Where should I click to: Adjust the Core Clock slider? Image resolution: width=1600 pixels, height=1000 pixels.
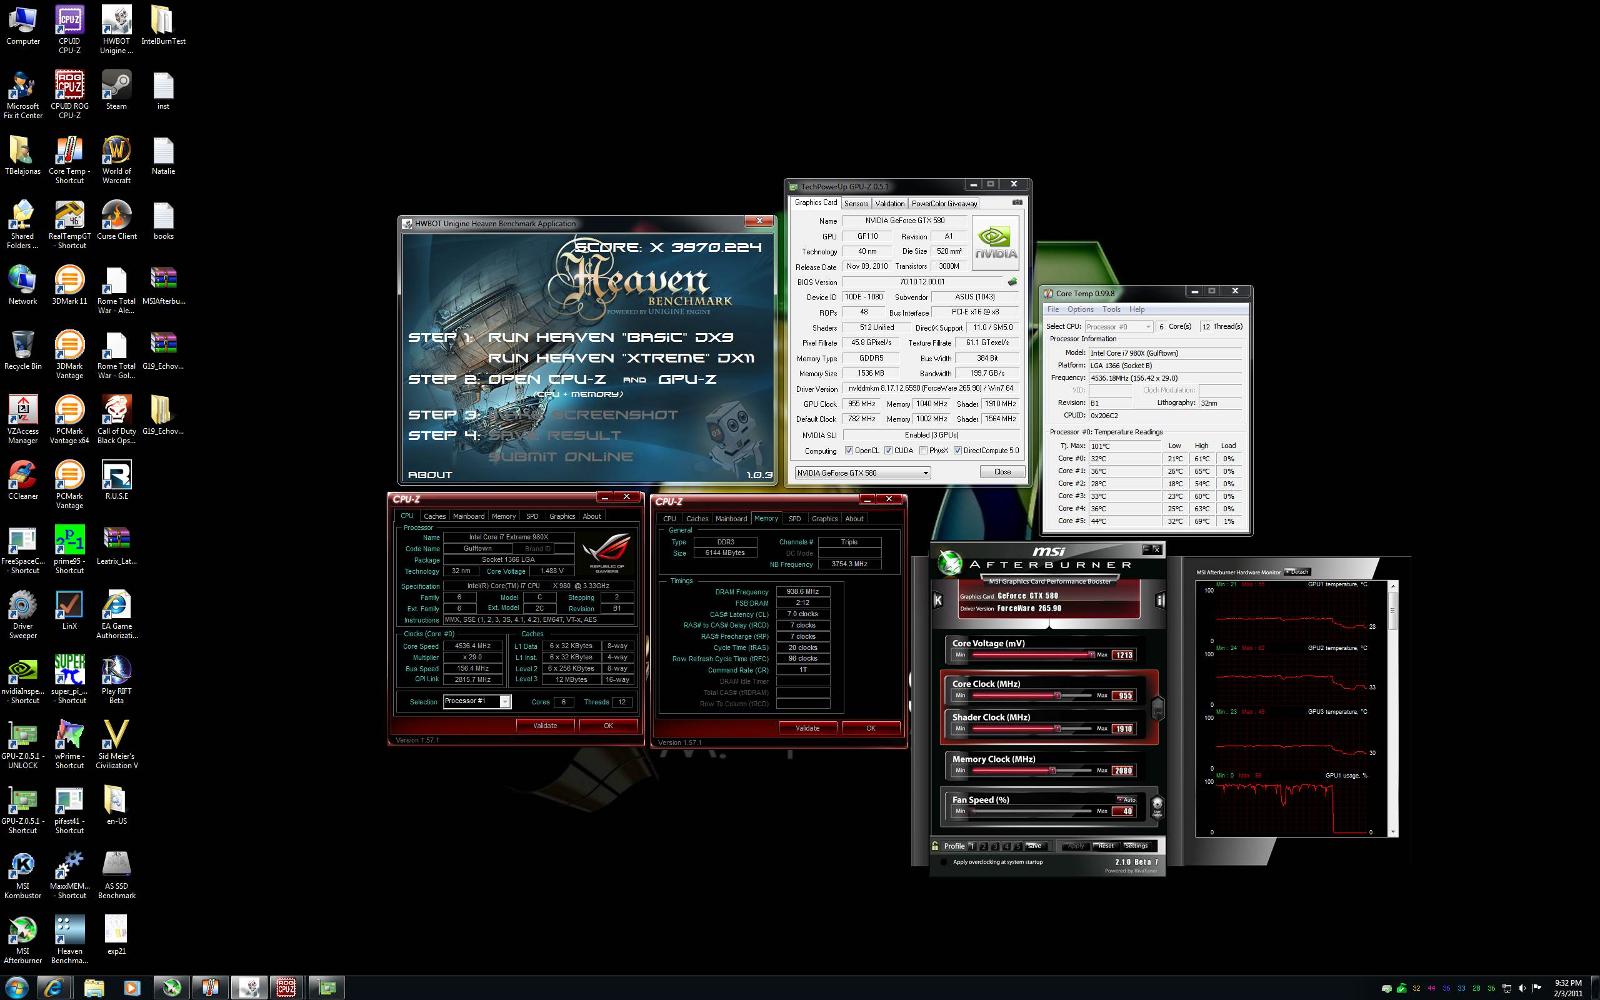(1031, 695)
